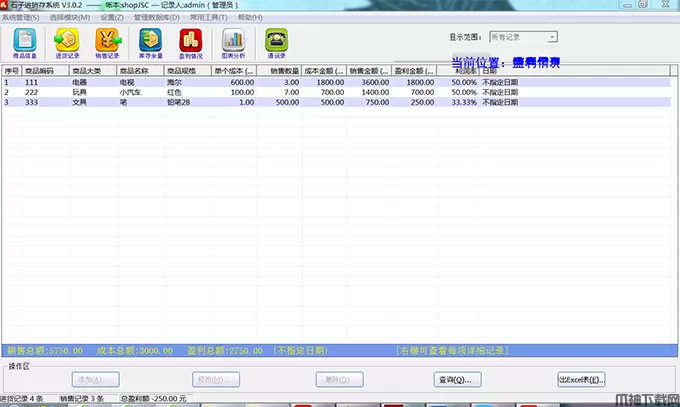Image resolution: width=680 pixels, height=407 pixels.
Task: Select the 盈利情况 toolbar icon
Action: tap(190, 42)
